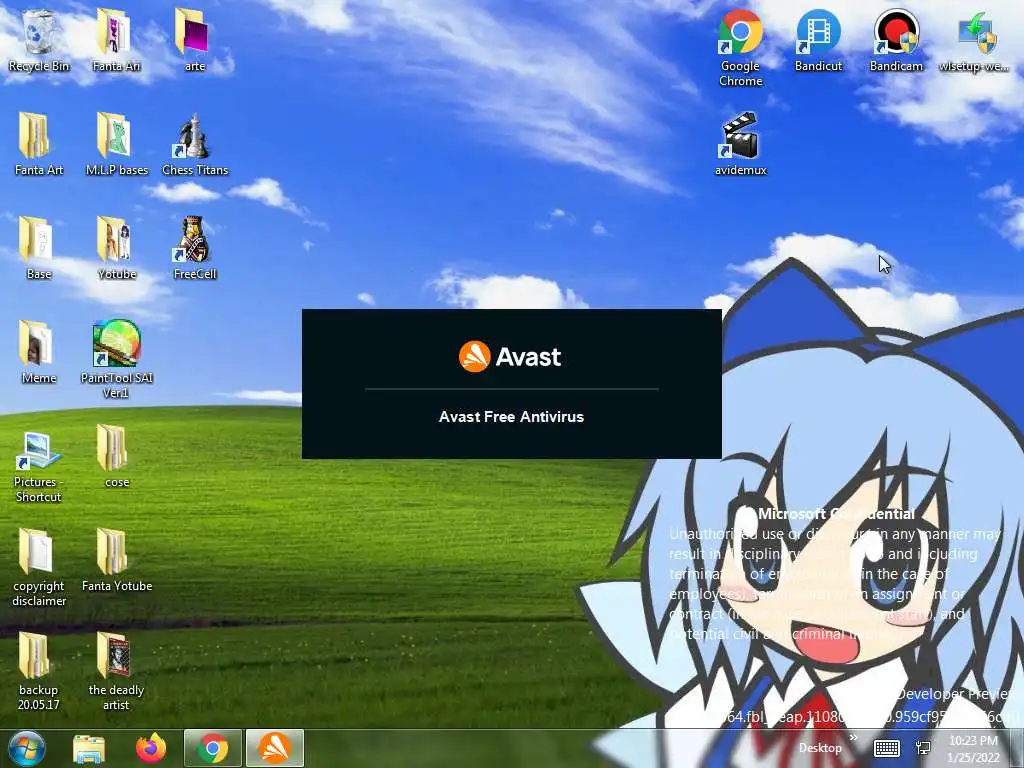Viewport: 1024px width, 768px height.
Task: Select the M.L.P bases folder
Action: tap(116, 145)
